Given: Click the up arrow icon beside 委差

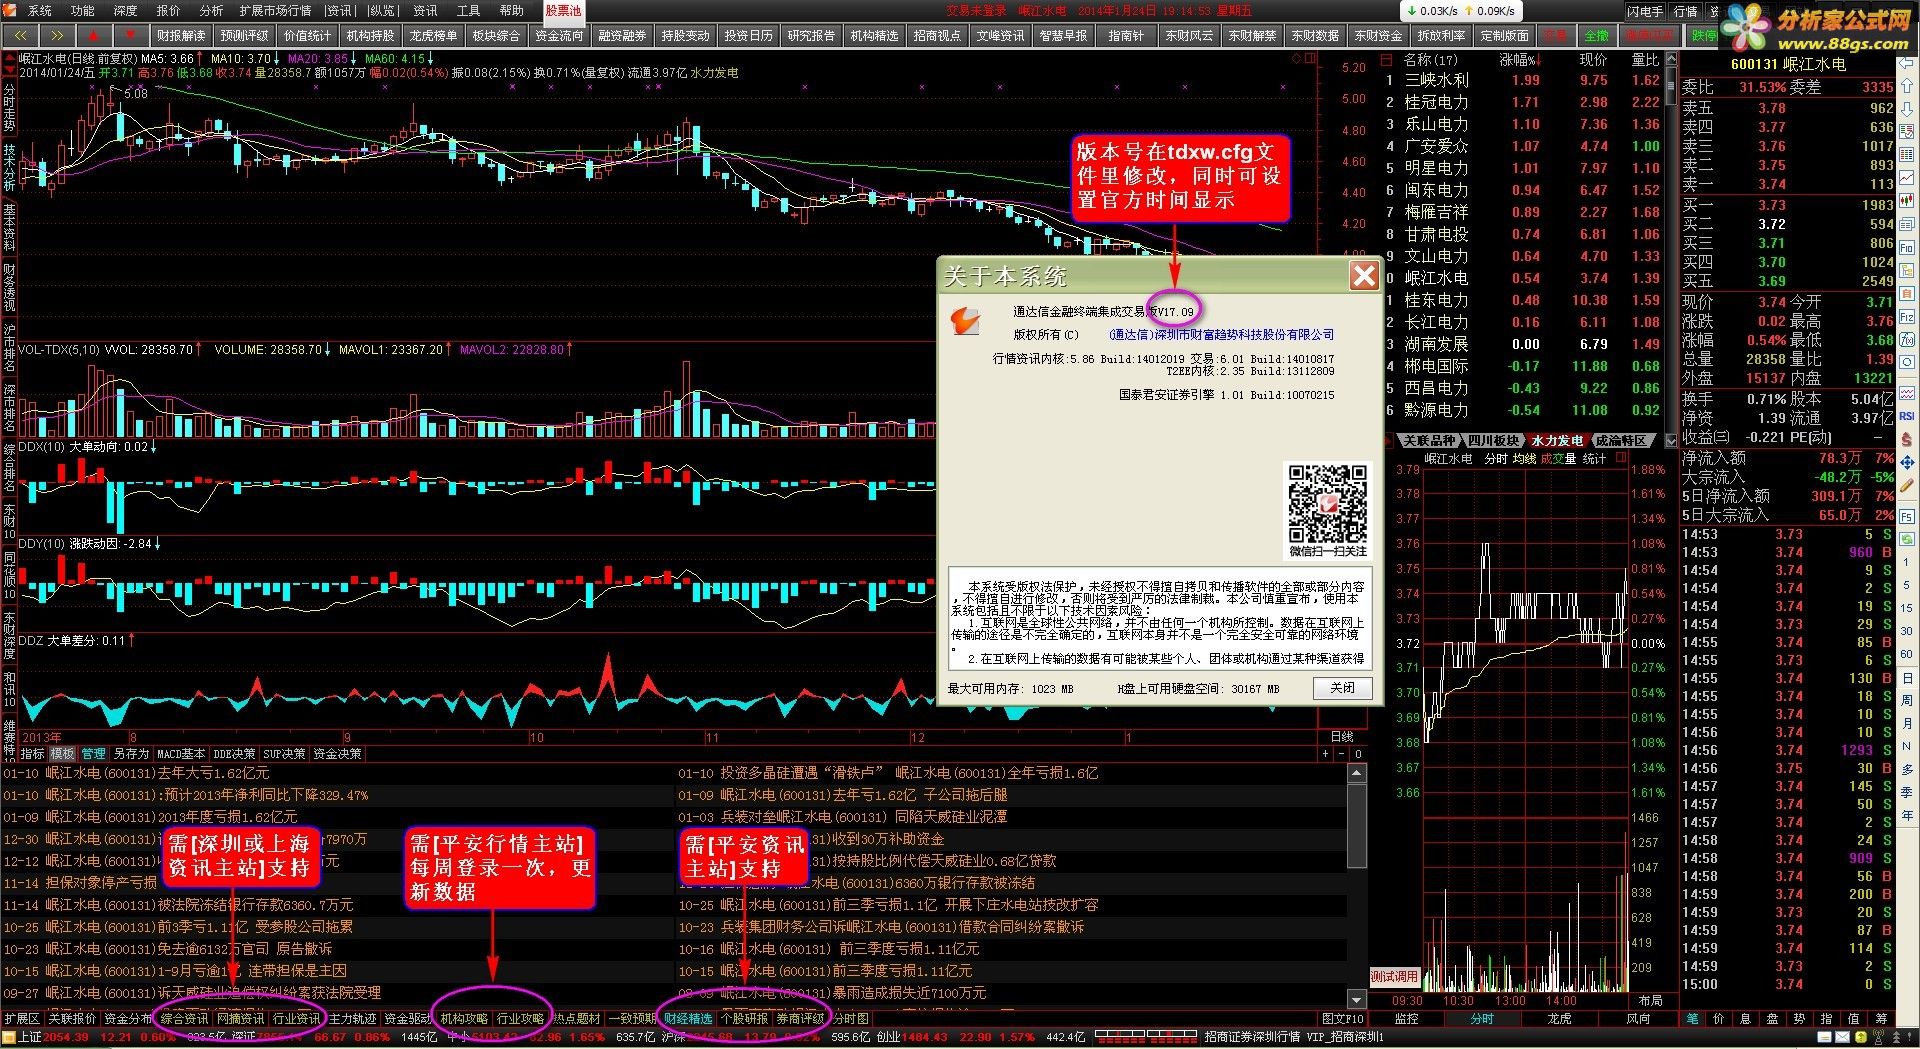Looking at the screenshot, I should point(1908,87).
